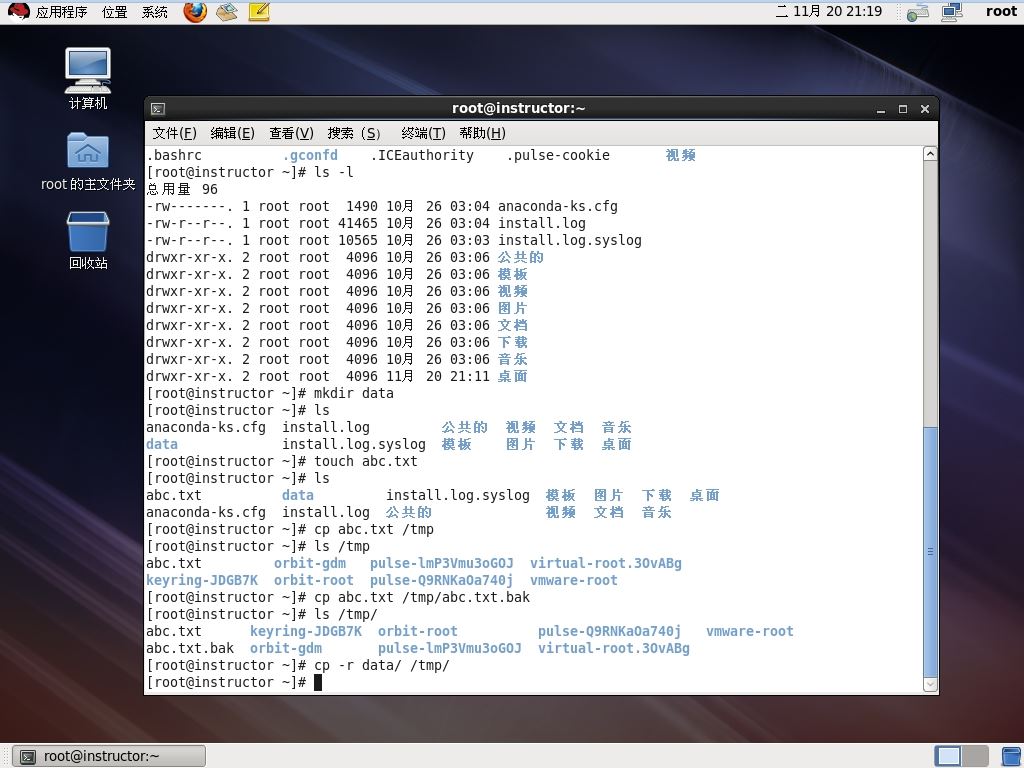Click the network status tray icon
This screenshot has width=1024, height=768.
click(x=918, y=12)
